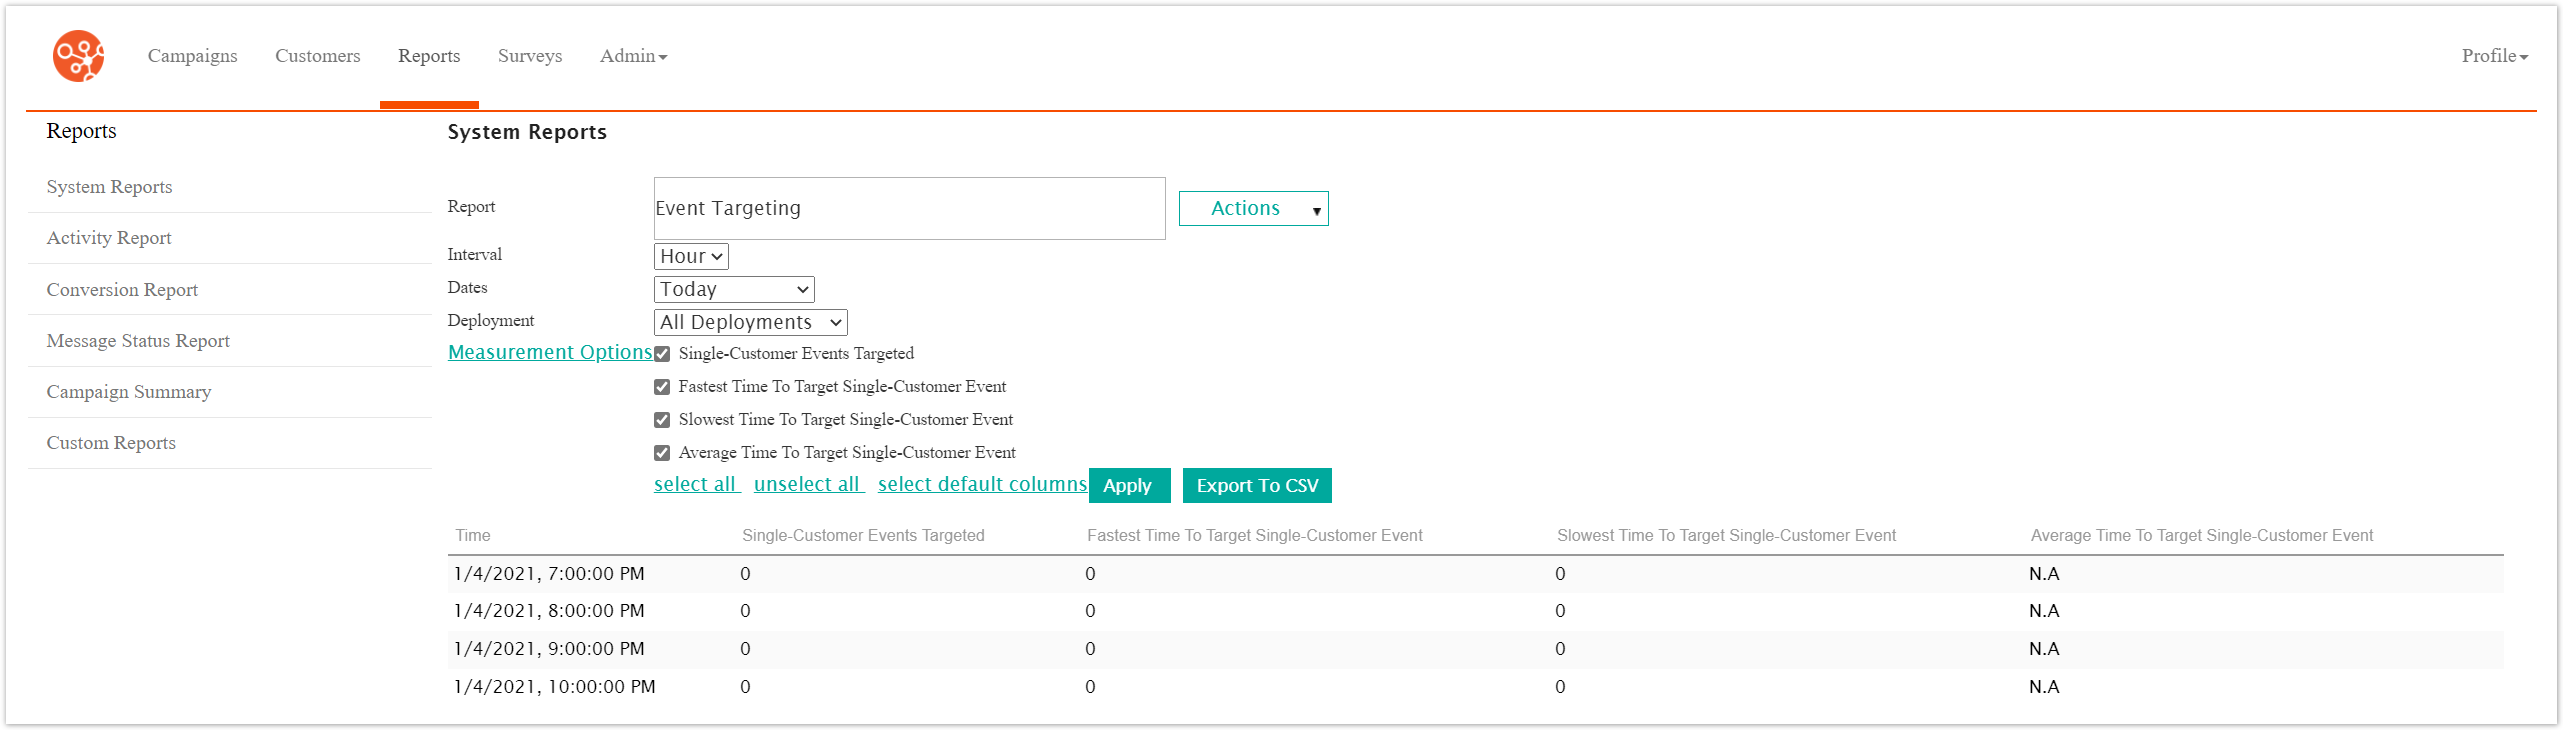Expand the Dates Today dropdown
Image resolution: width=2563 pixels, height=730 pixels.
(734, 290)
